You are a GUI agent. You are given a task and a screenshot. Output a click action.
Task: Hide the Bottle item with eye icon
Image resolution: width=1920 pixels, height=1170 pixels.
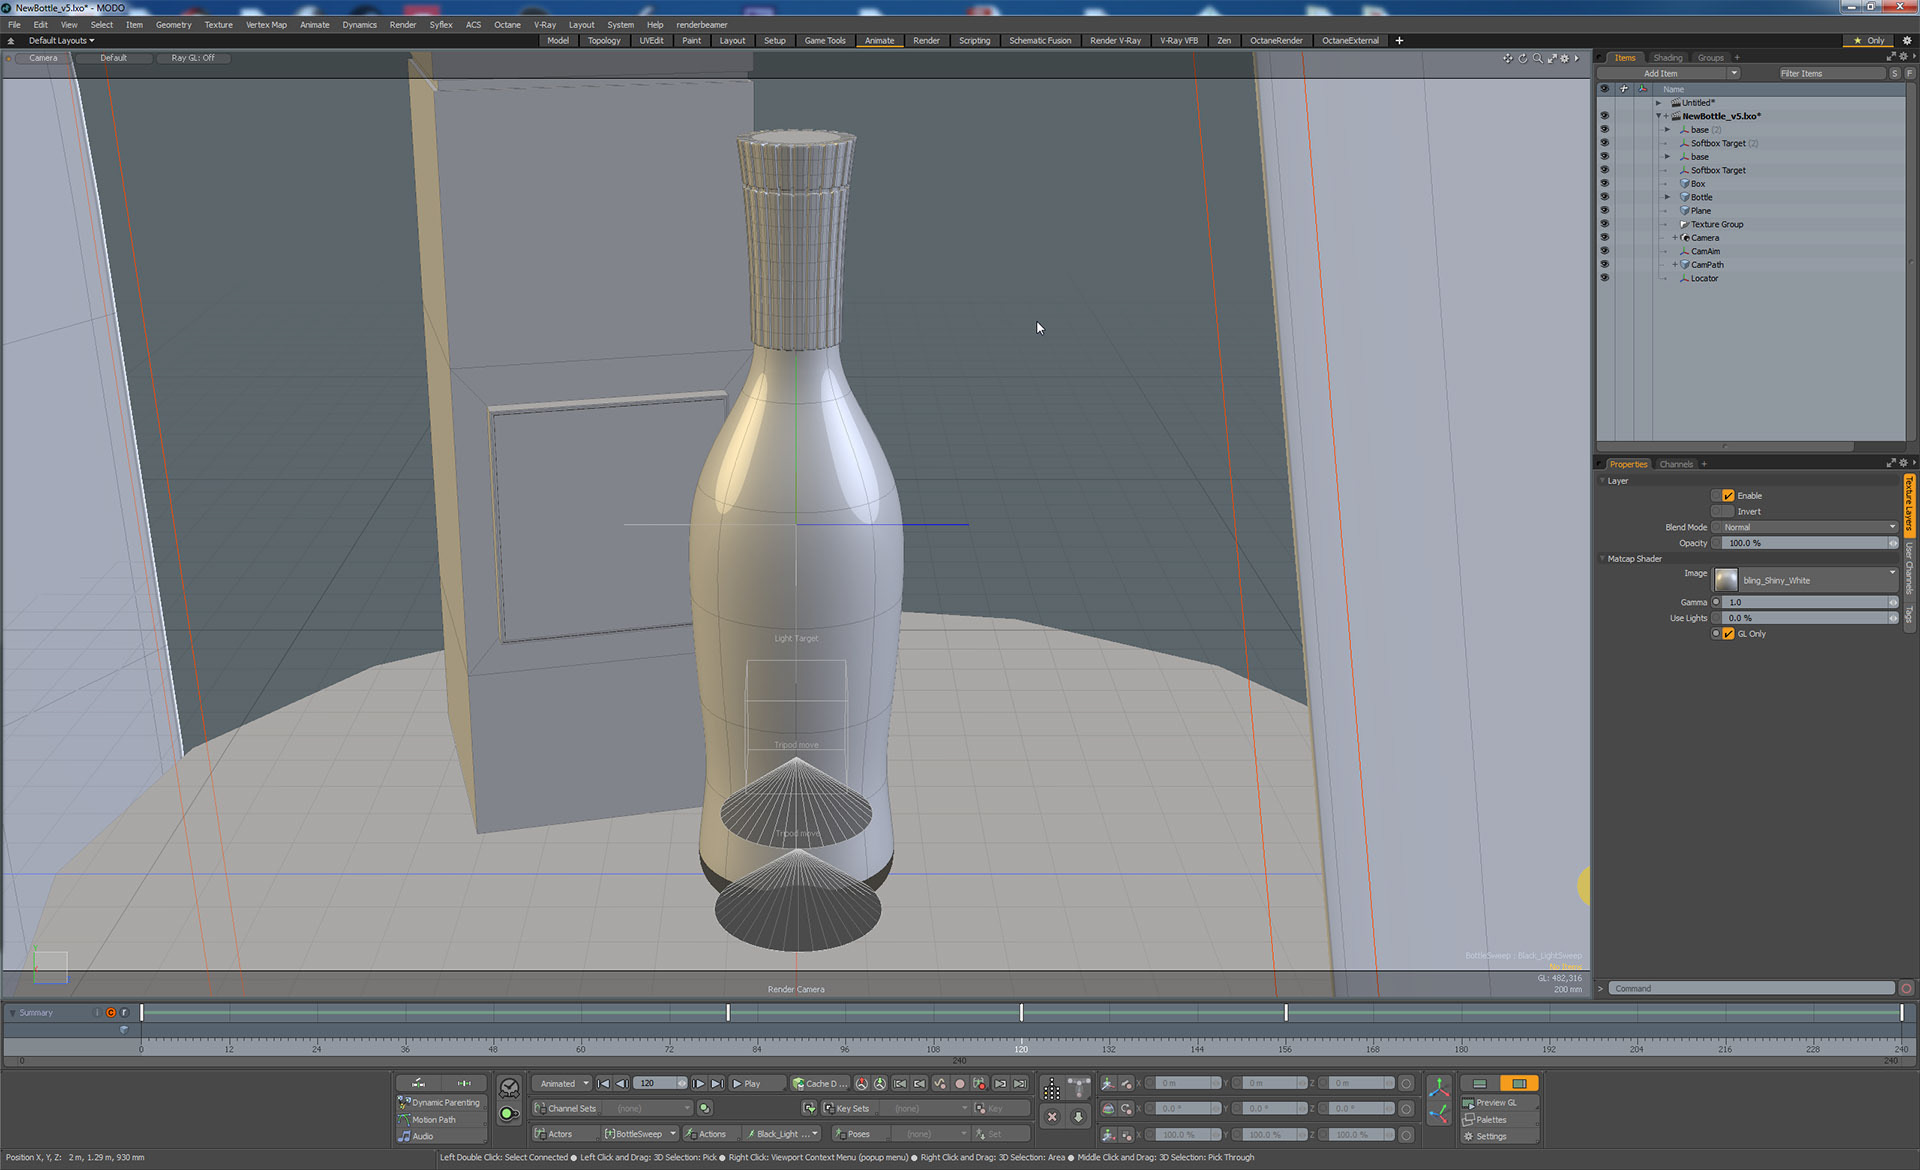1604,198
